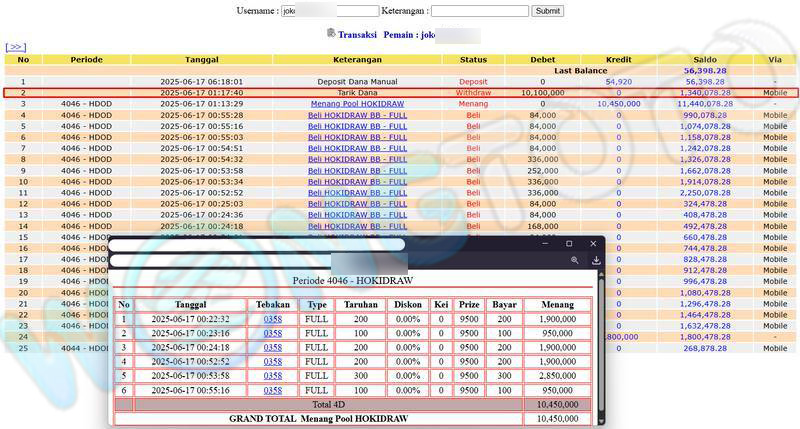Open the Menang Pool HOKIDRAW link
Viewport: 800px width, 429px height.
(x=357, y=104)
